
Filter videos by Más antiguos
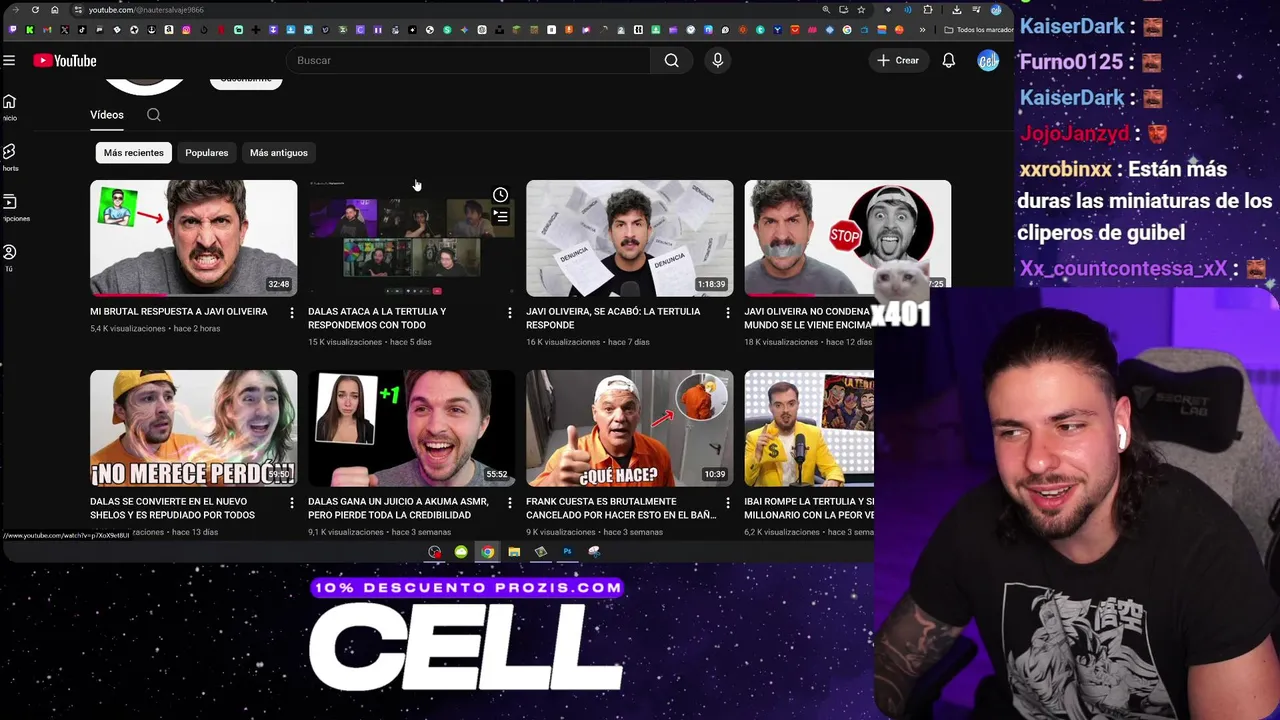point(279,153)
